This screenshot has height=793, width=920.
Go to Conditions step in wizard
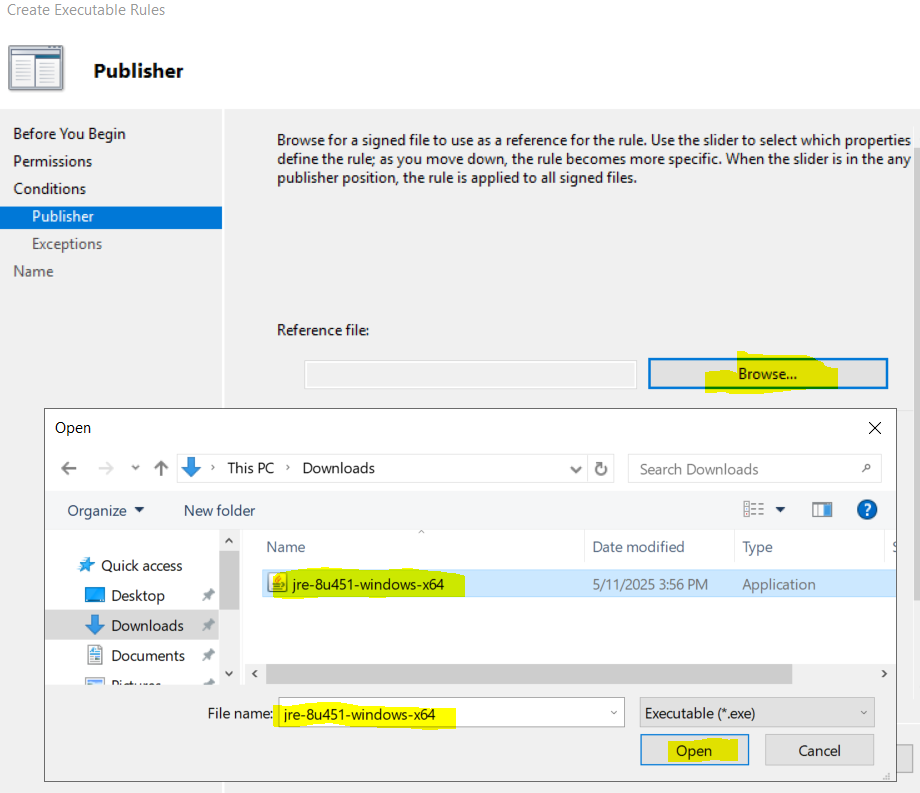coord(50,189)
